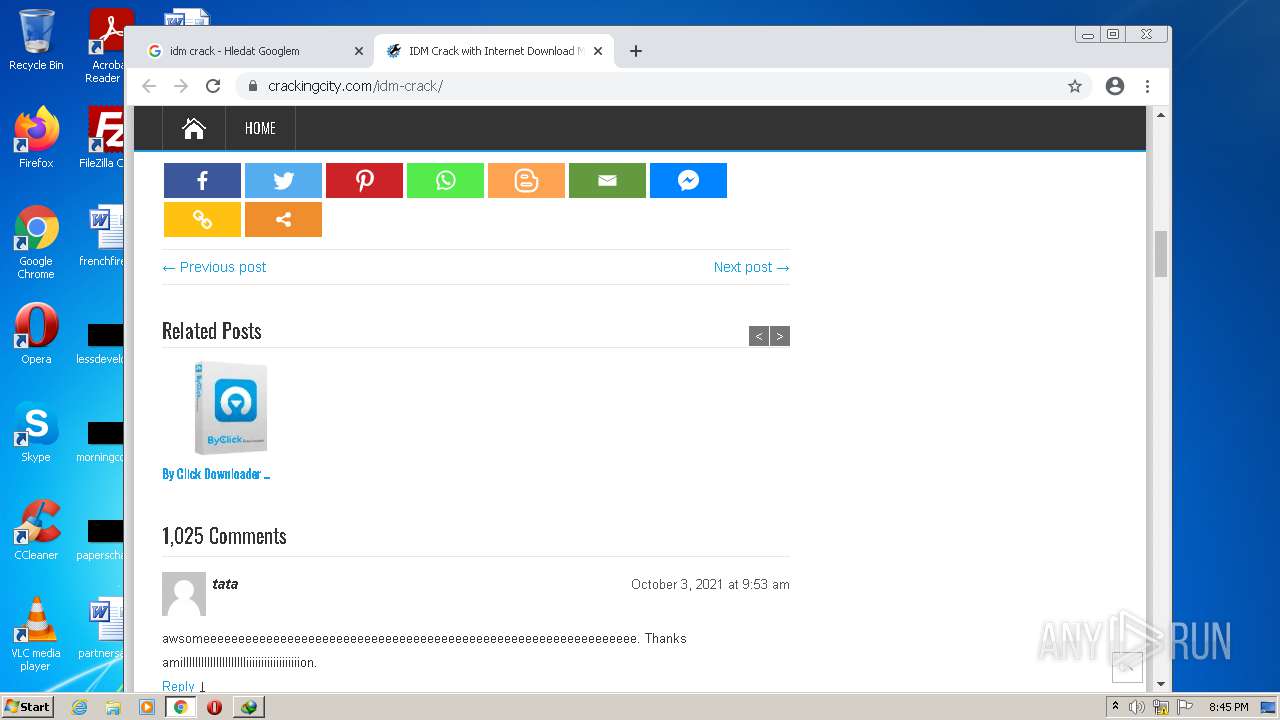Open VLC media player shortcut
This screenshot has width=1280, height=720.
coord(36,634)
